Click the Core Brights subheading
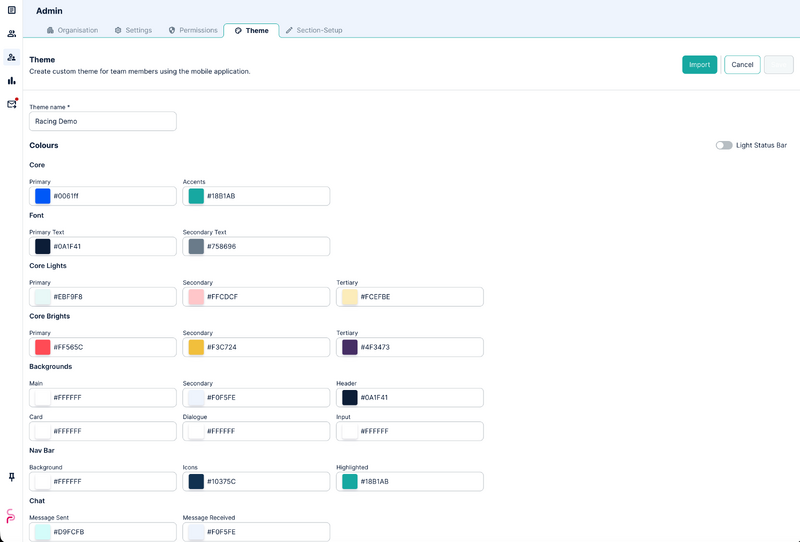The width and height of the screenshot is (800, 542). 49,316
